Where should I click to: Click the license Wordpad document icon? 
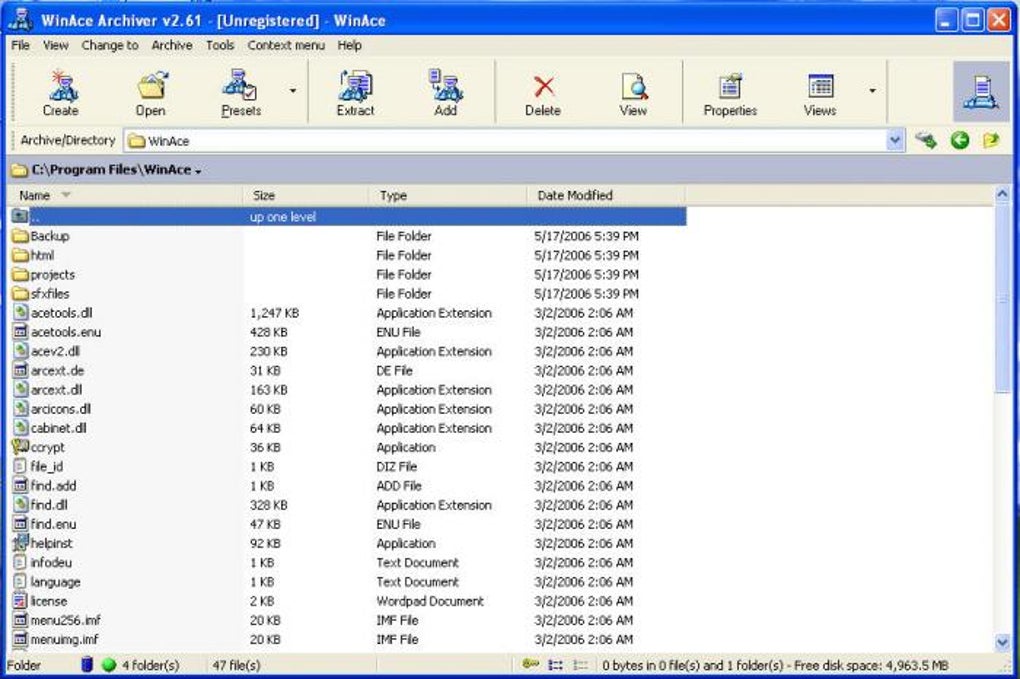(x=20, y=601)
